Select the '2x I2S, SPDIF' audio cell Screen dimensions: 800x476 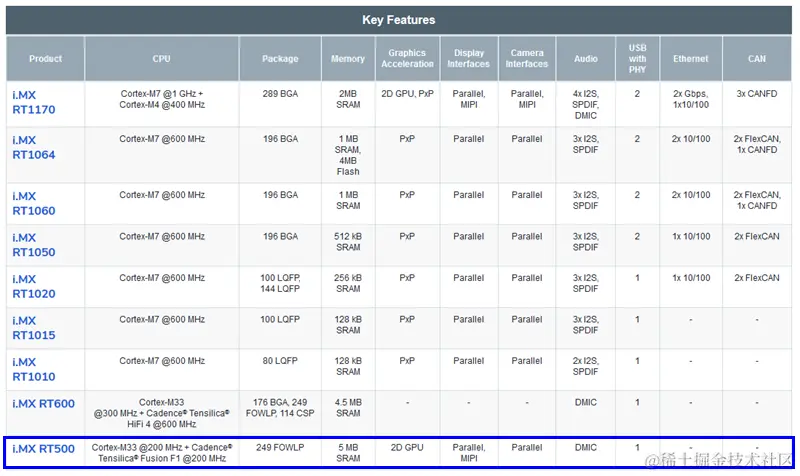pyautogui.click(x=586, y=369)
